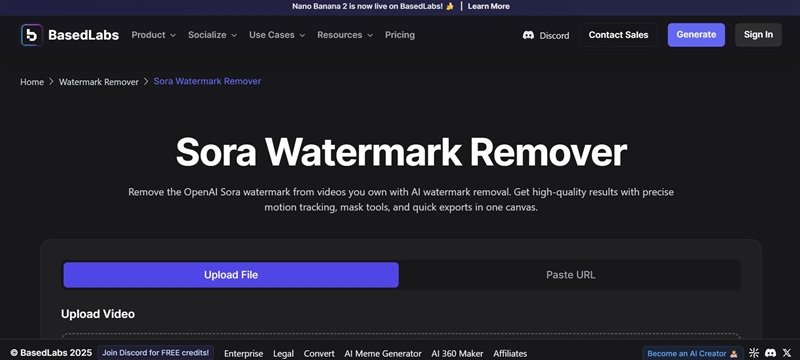Open the Affiliates footer link
This screenshot has width=800, height=360.
(x=510, y=353)
